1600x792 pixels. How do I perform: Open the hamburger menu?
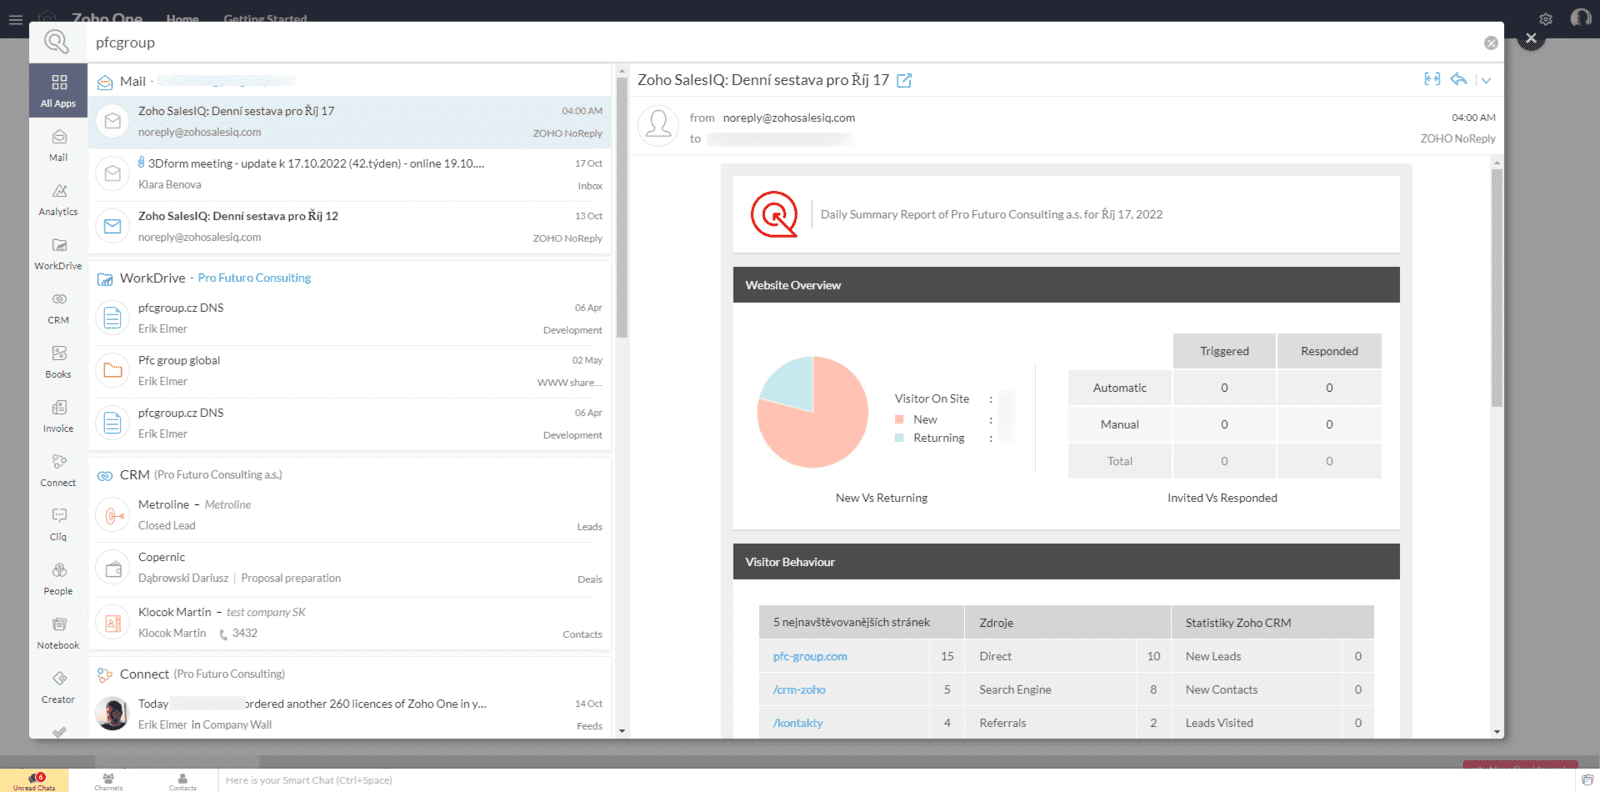[x=16, y=19]
